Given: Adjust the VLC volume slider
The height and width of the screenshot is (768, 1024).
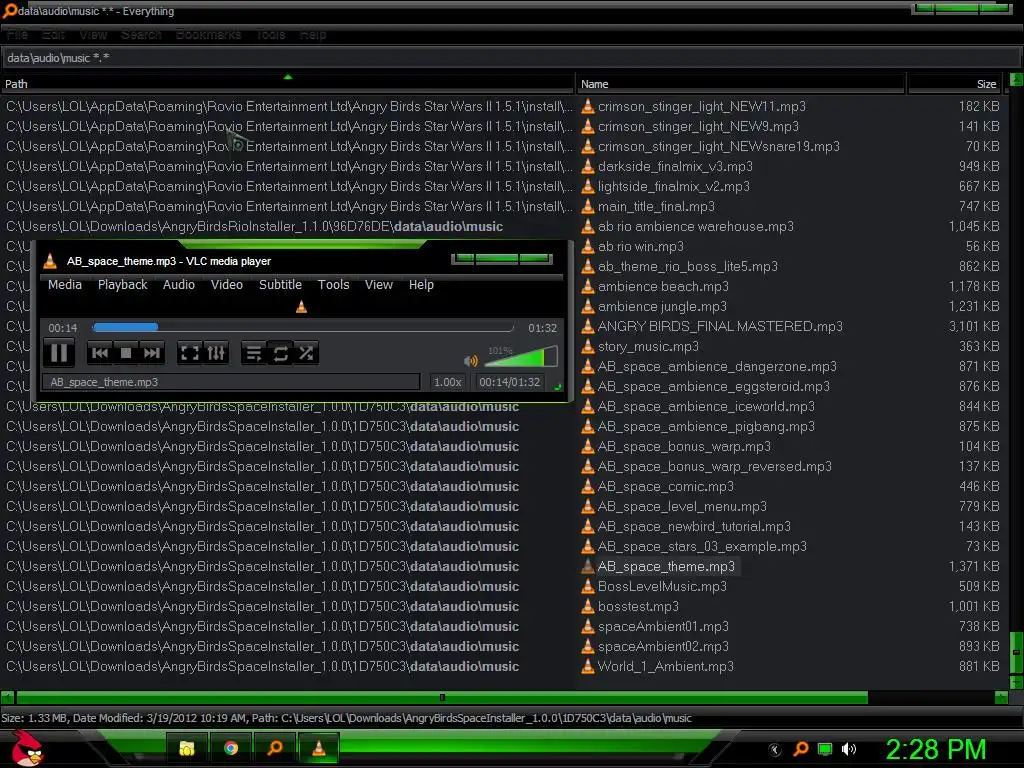Looking at the screenshot, I should pyautogui.click(x=520, y=357).
